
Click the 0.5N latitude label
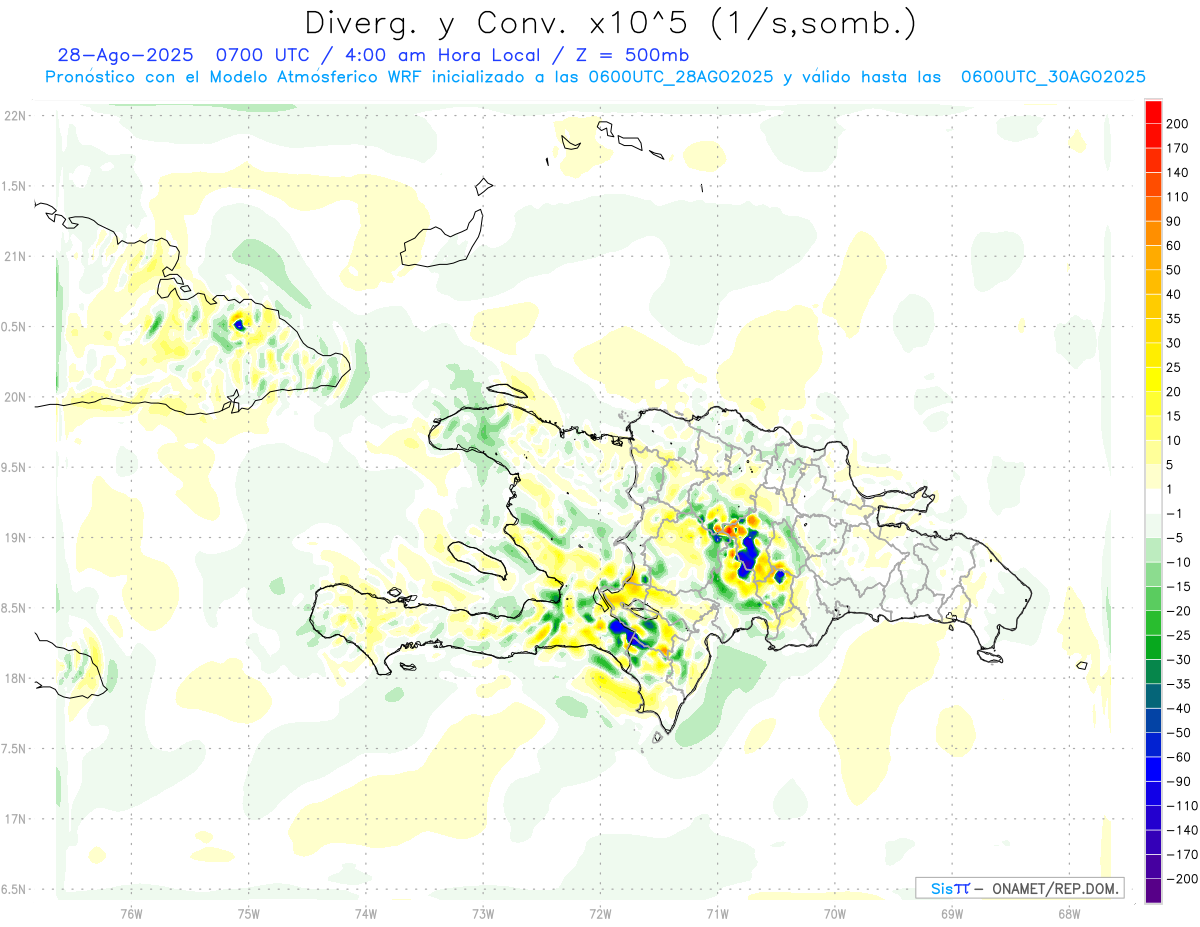point(14,327)
